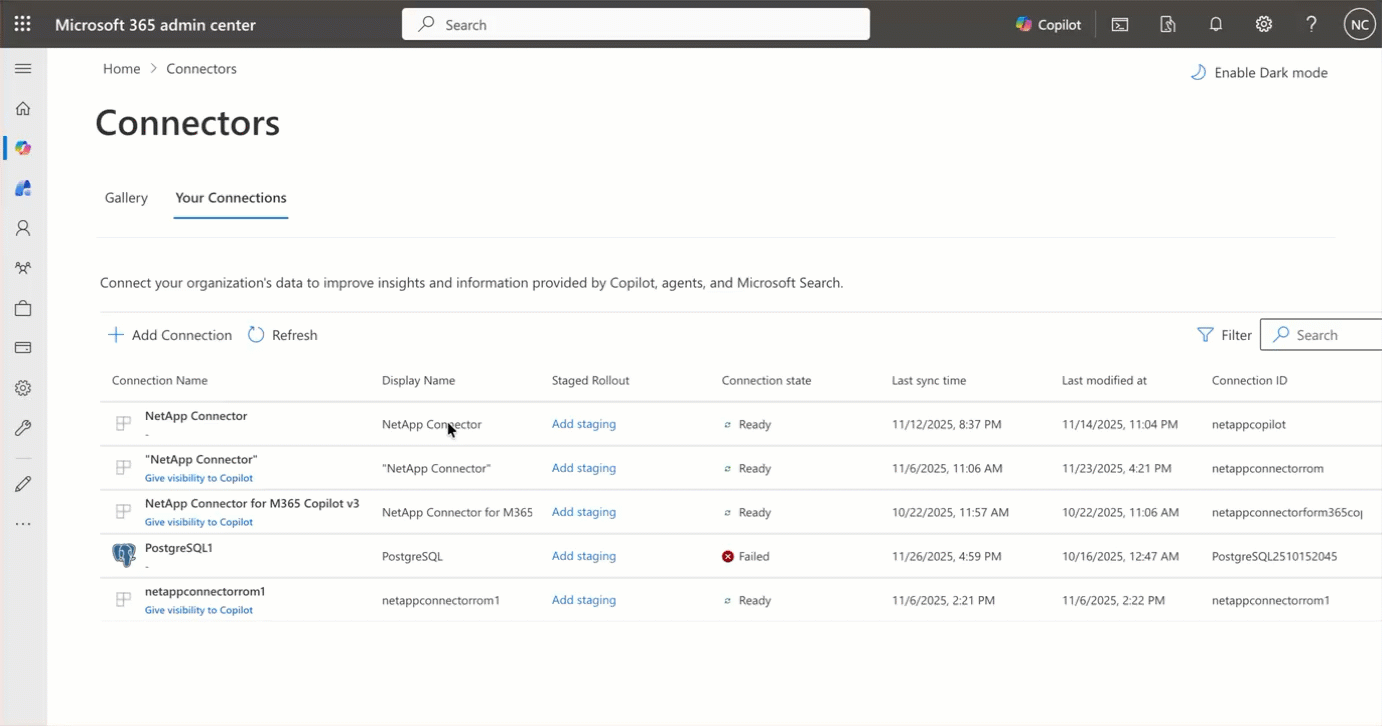This screenshot has width=1382, height=726.
Task: Switch to the Gallery tab
Action: [x=125, y=197]
